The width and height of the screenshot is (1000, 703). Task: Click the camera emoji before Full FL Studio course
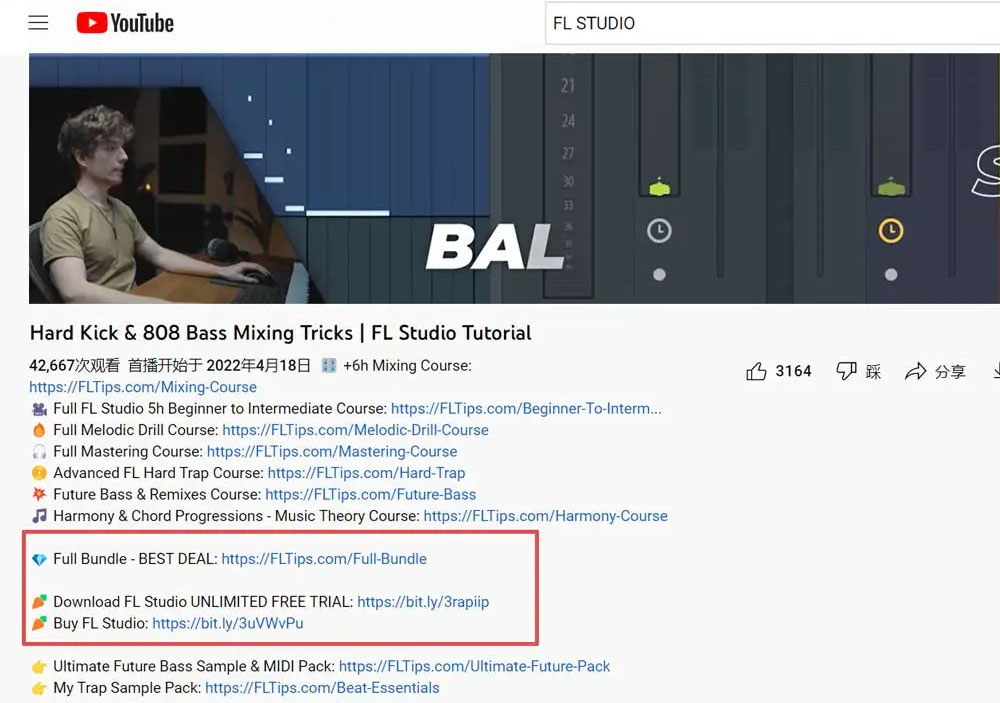[40, 409]
